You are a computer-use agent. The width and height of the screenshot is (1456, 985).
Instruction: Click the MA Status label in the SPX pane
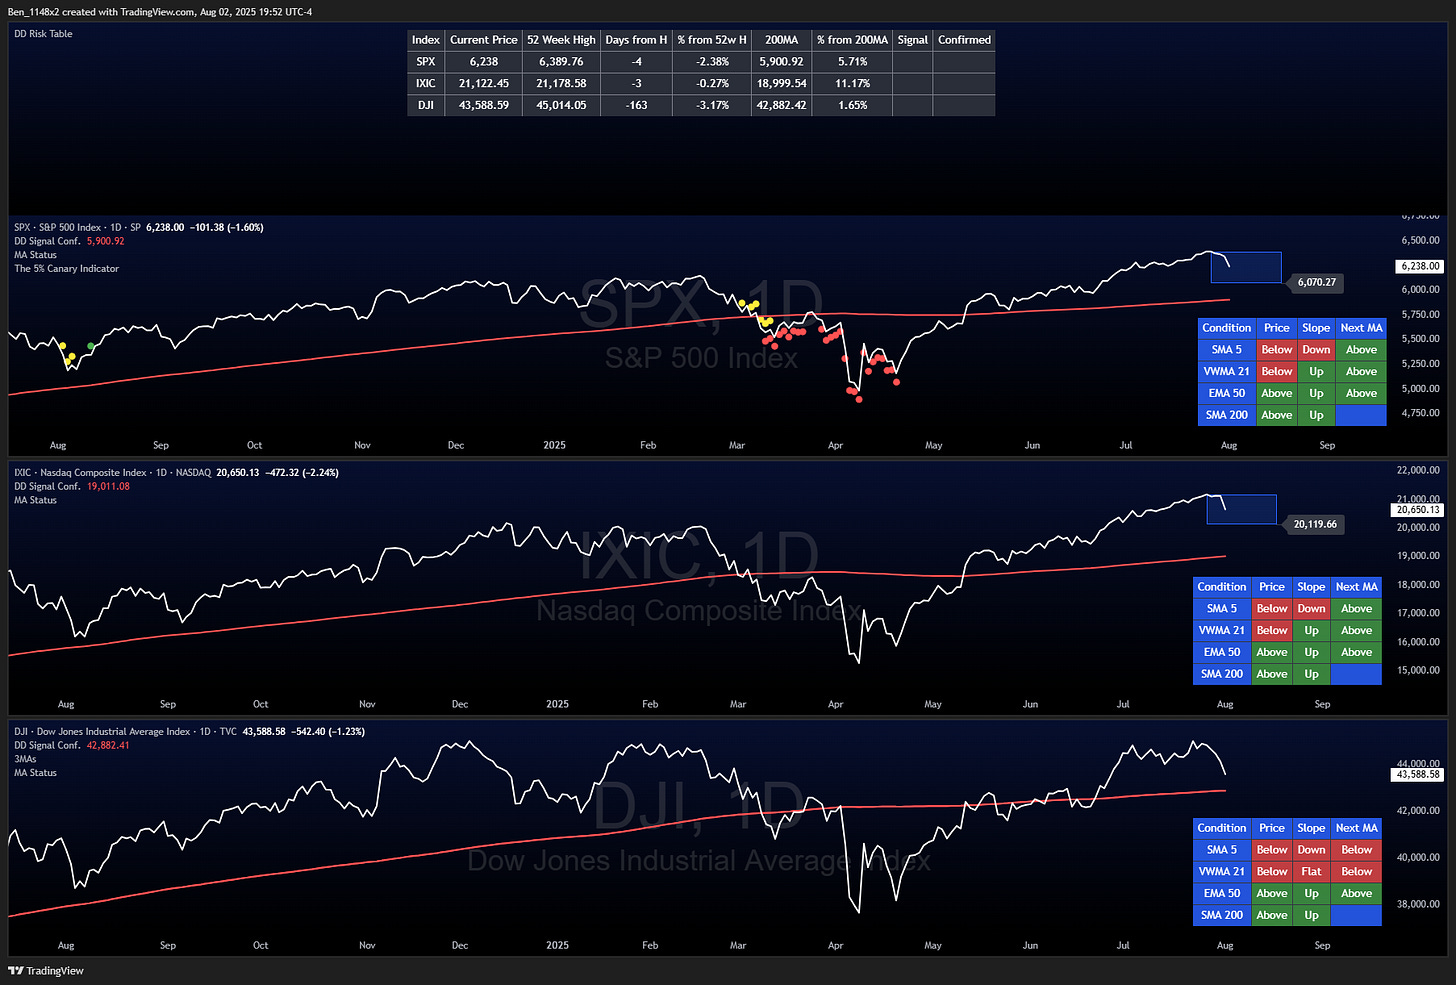click(x=35, y=255)
